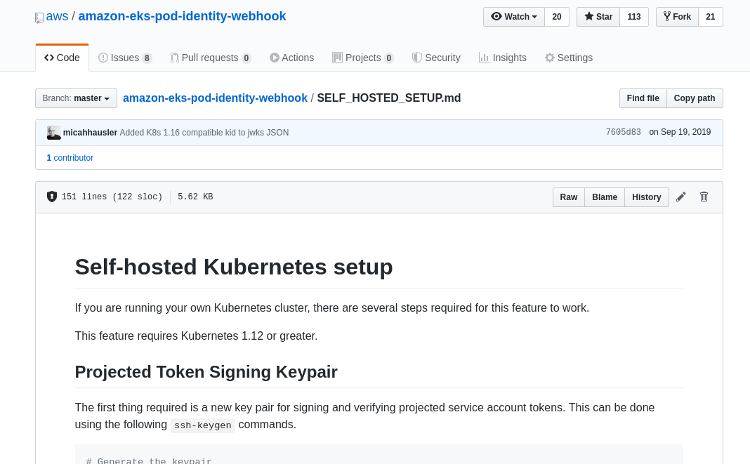Viewport: 750px width, 464px height.
Task: Click the trash delete file icon
Action: point(704,197)
